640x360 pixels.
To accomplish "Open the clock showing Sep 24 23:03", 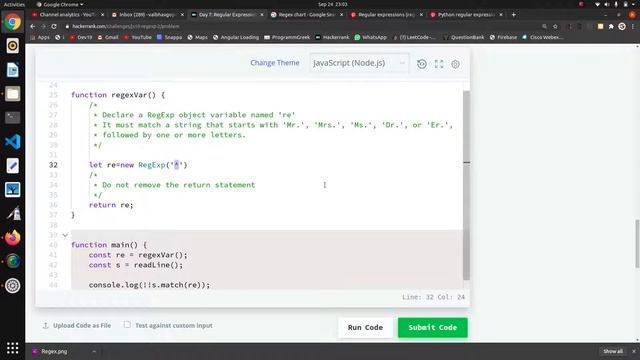I will (x=332, y=4).
